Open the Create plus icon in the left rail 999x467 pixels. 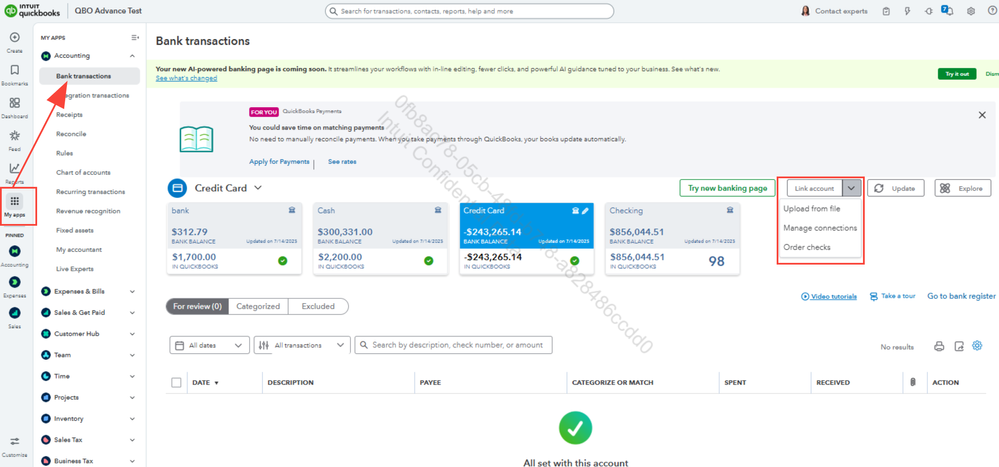coord(15,37)
